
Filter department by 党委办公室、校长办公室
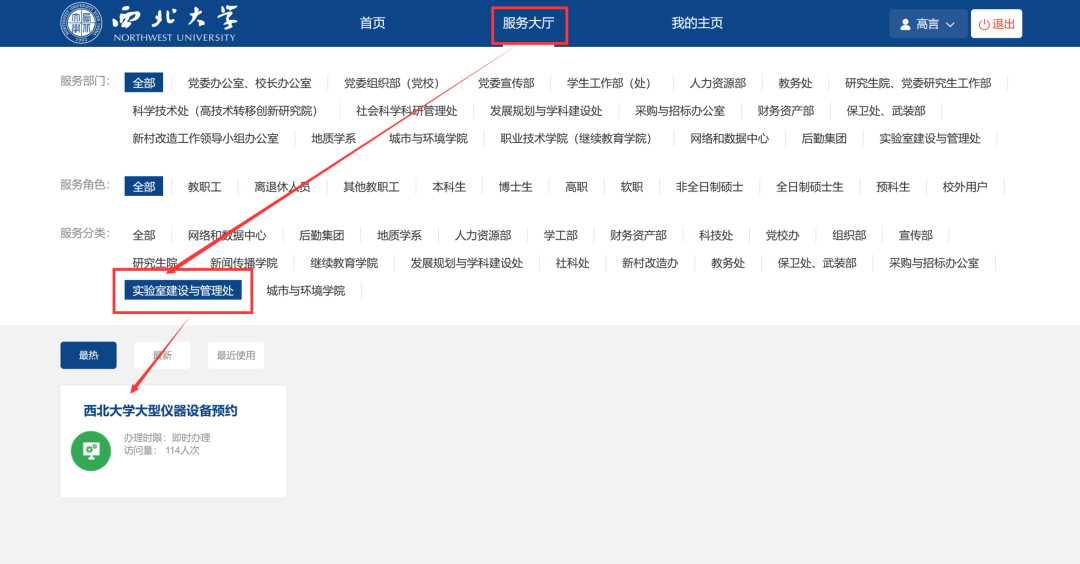(x=249, y=83)
